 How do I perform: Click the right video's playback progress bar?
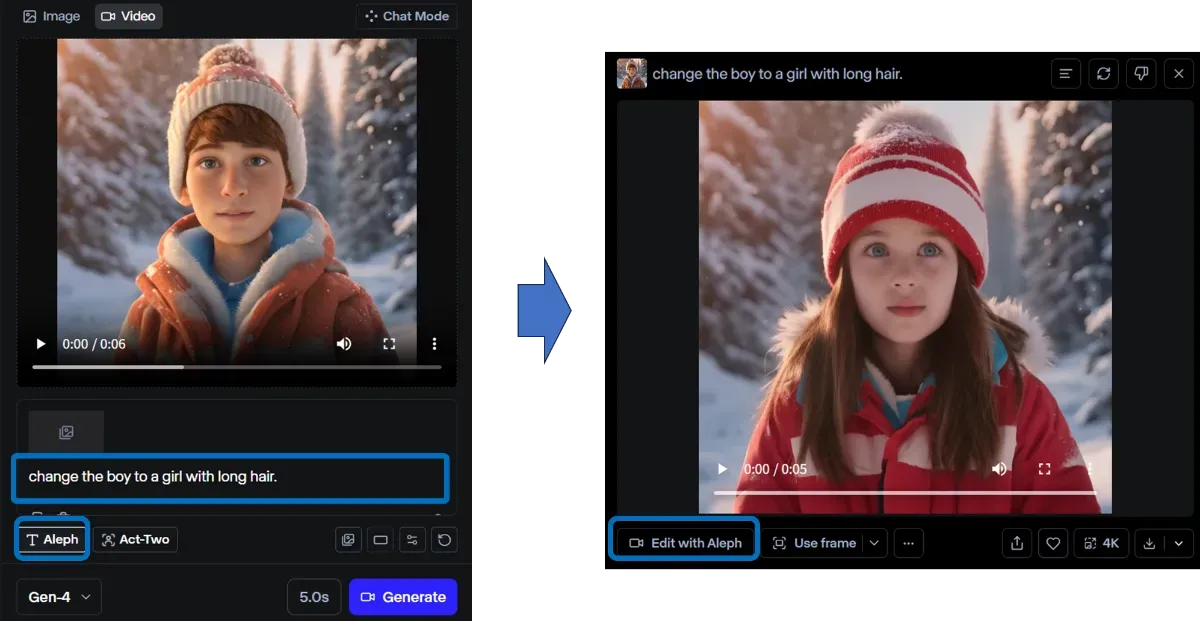[x=904, y=492]
